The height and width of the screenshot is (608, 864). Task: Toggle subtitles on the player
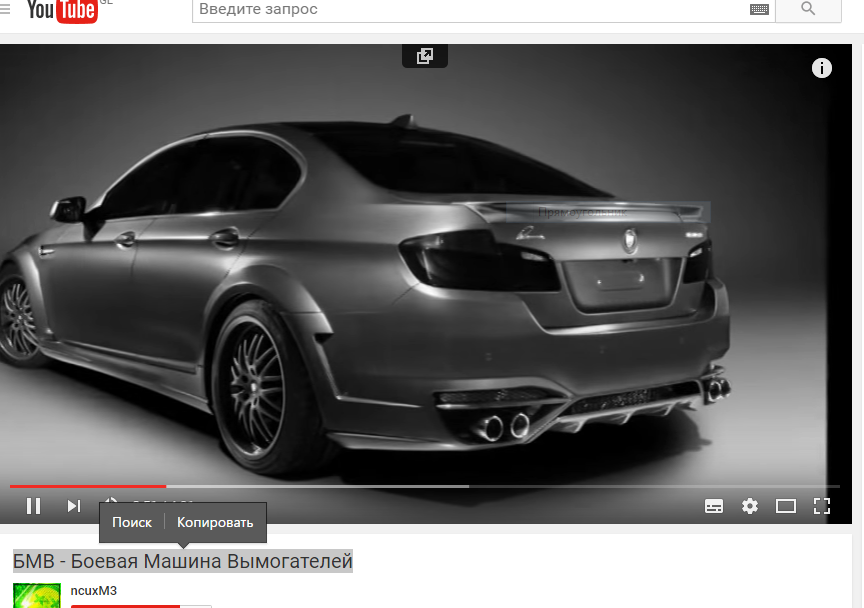click(714, 506)
